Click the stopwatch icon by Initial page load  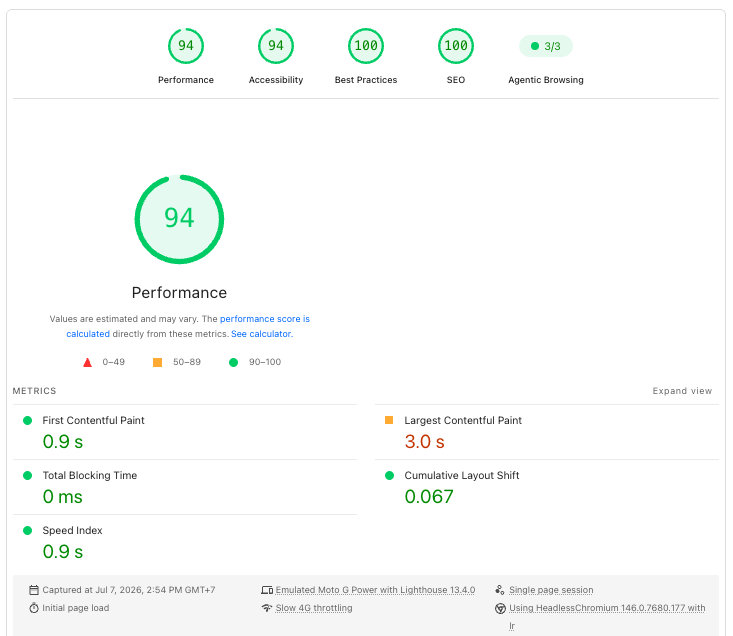(x=34, y=608)
